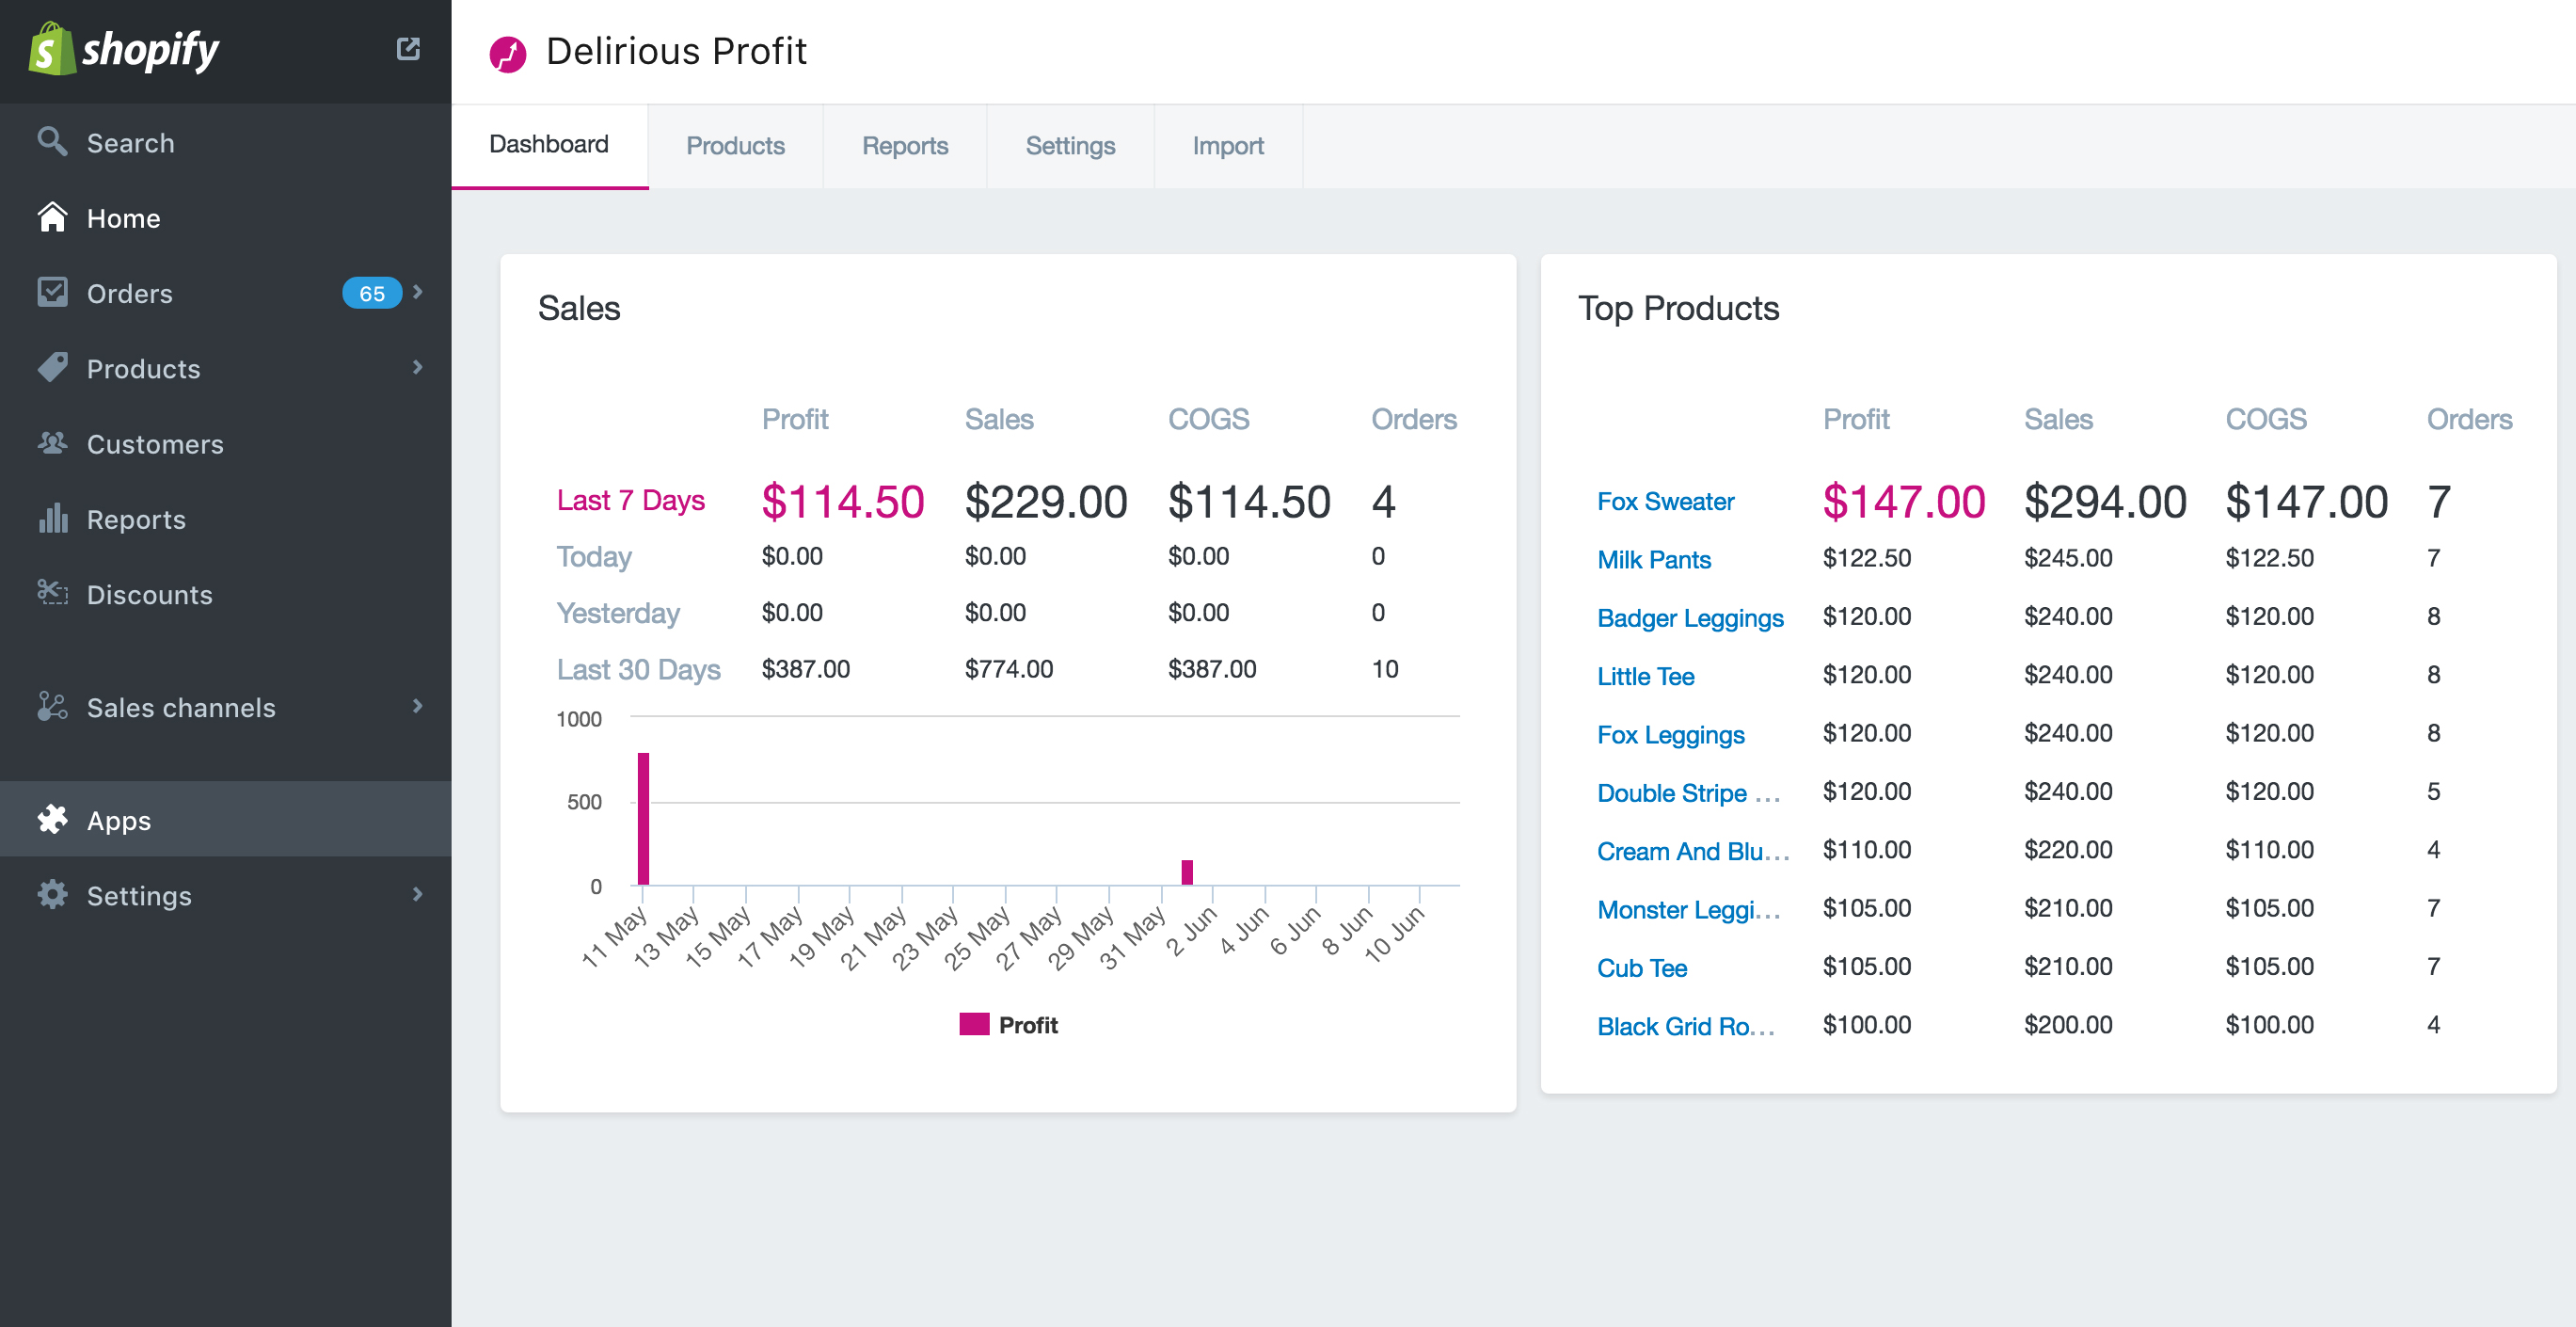Open the Fox Sweater product link

[1665, 501]
